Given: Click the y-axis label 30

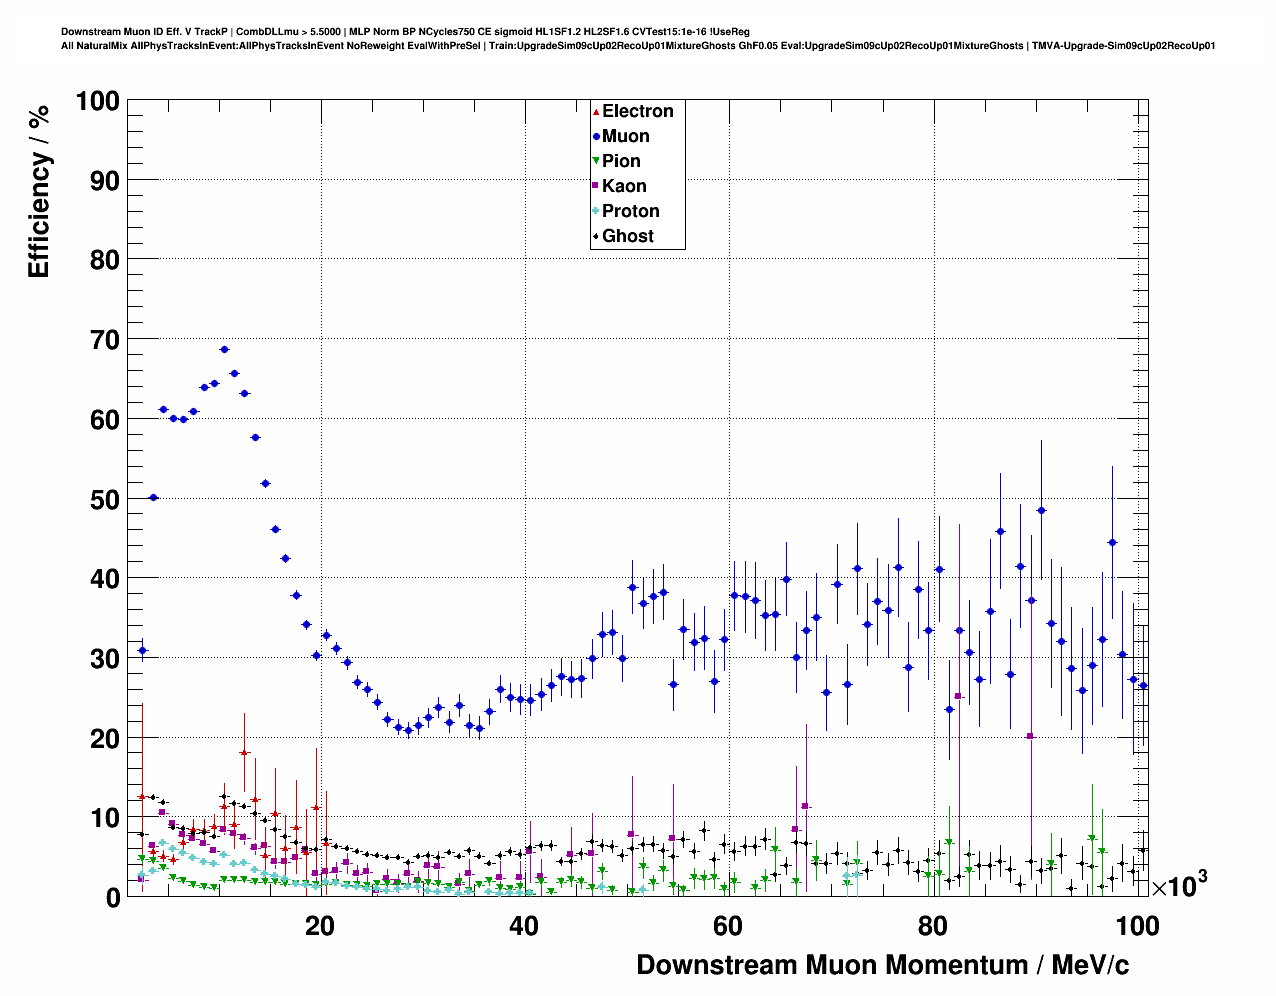Looking at the screenshot, I should coord(105,659).
